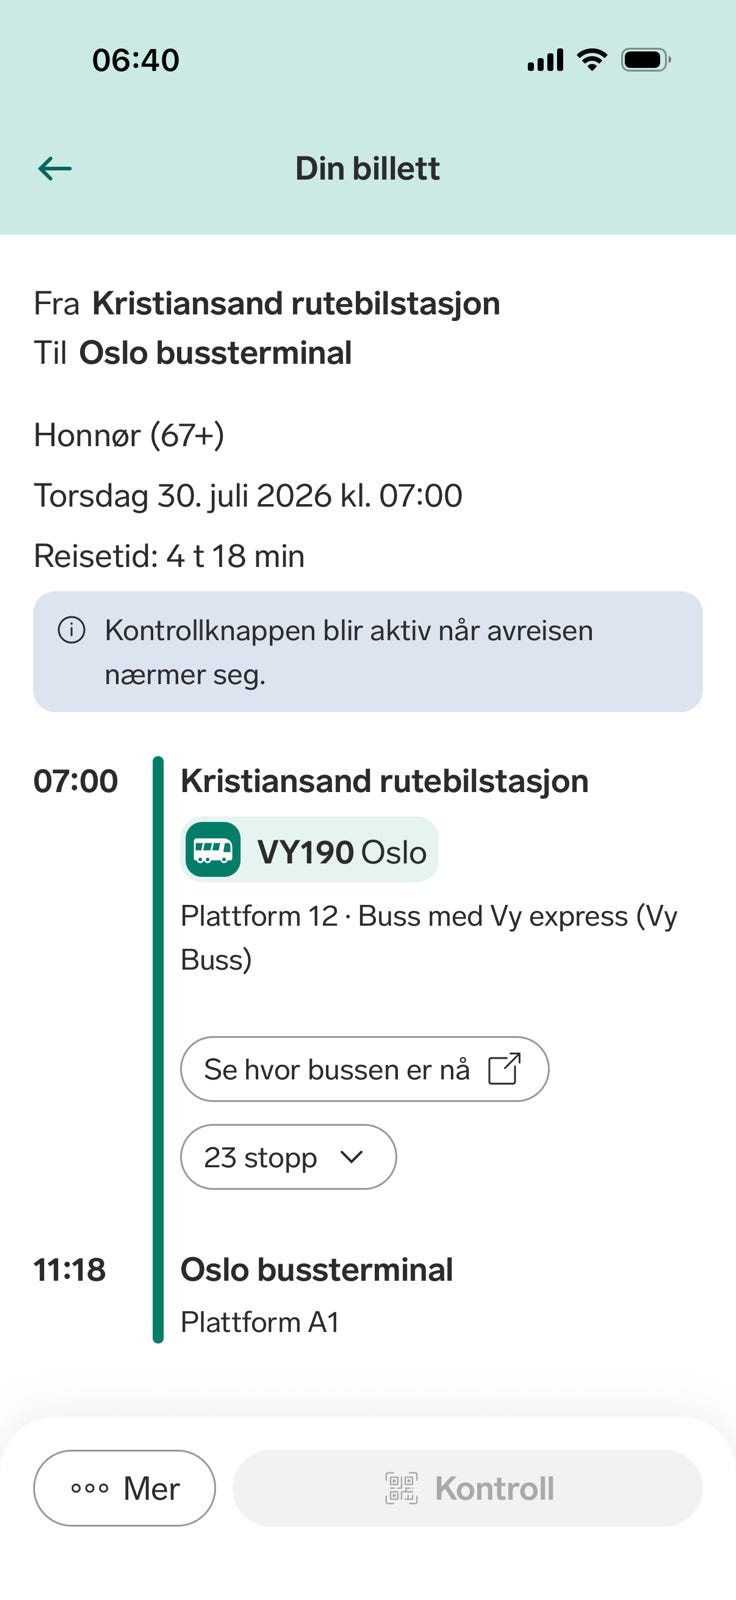
Task: Tap the Kontrollknappen info banner
Action: pyautogui.click(x=368, y=652)
